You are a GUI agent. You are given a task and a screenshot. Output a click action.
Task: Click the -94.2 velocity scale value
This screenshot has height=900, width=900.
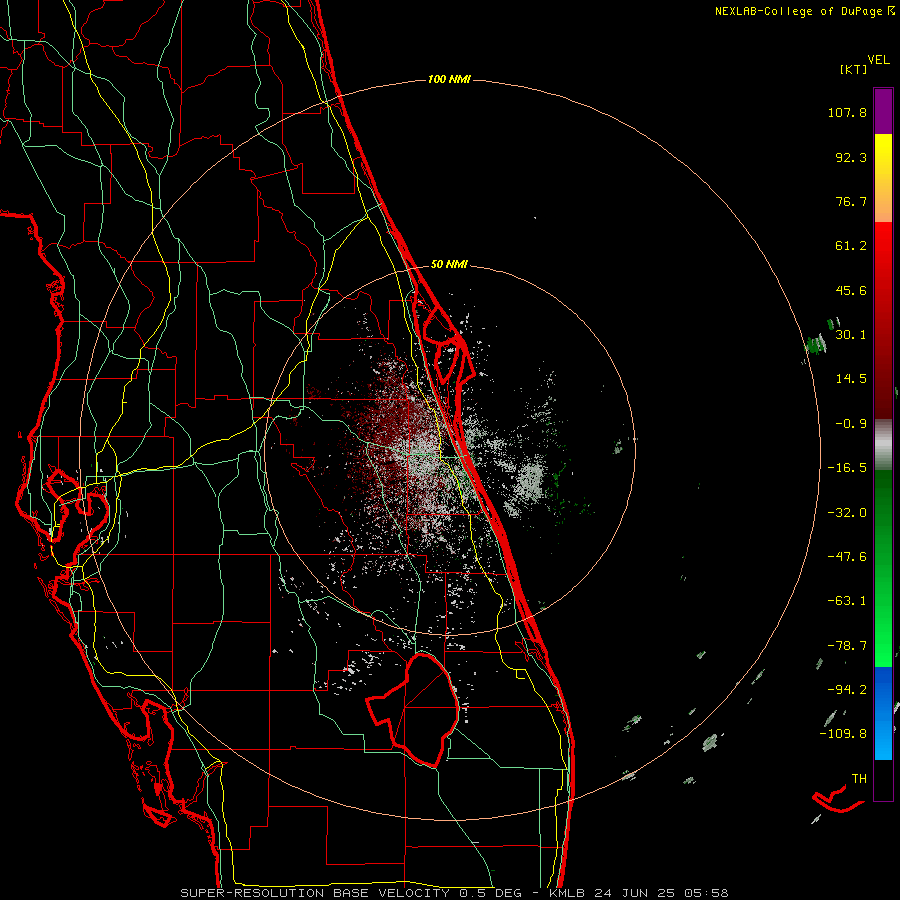[x=847, y=689]
